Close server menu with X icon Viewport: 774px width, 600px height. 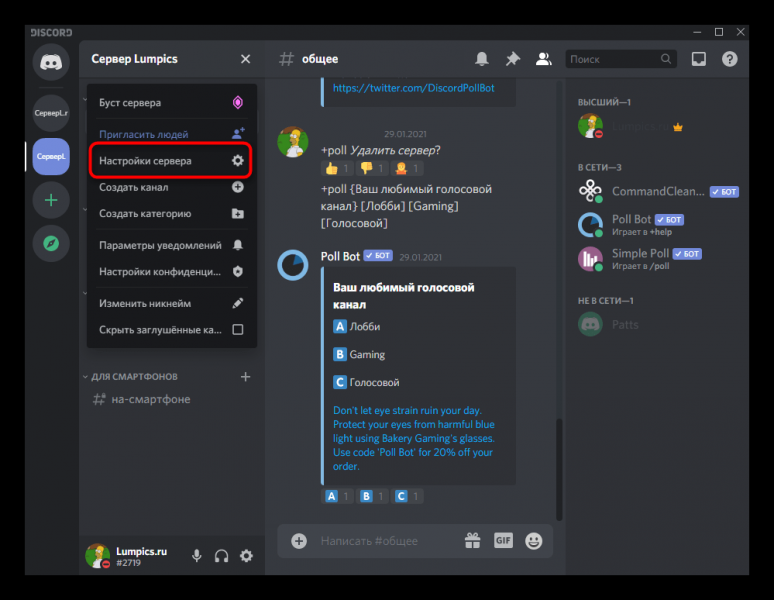[245, 59]
